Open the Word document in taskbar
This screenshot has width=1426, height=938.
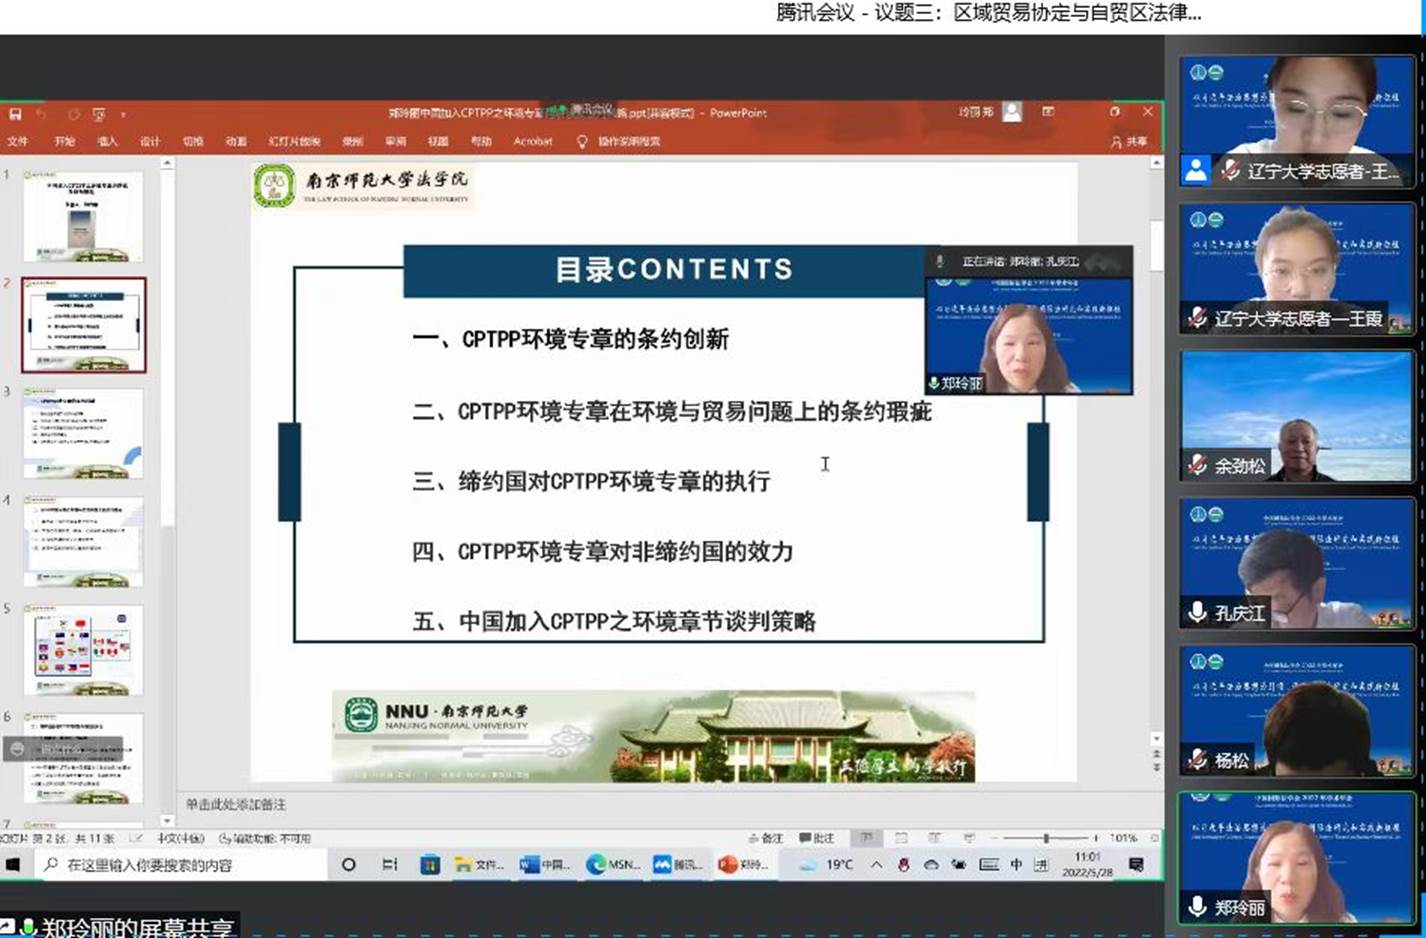pyautogui.click(x=544, y=865)
